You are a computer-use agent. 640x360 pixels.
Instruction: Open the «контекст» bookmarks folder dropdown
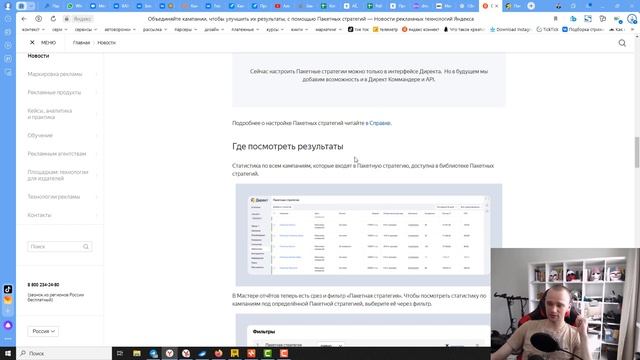coord(33,29)
